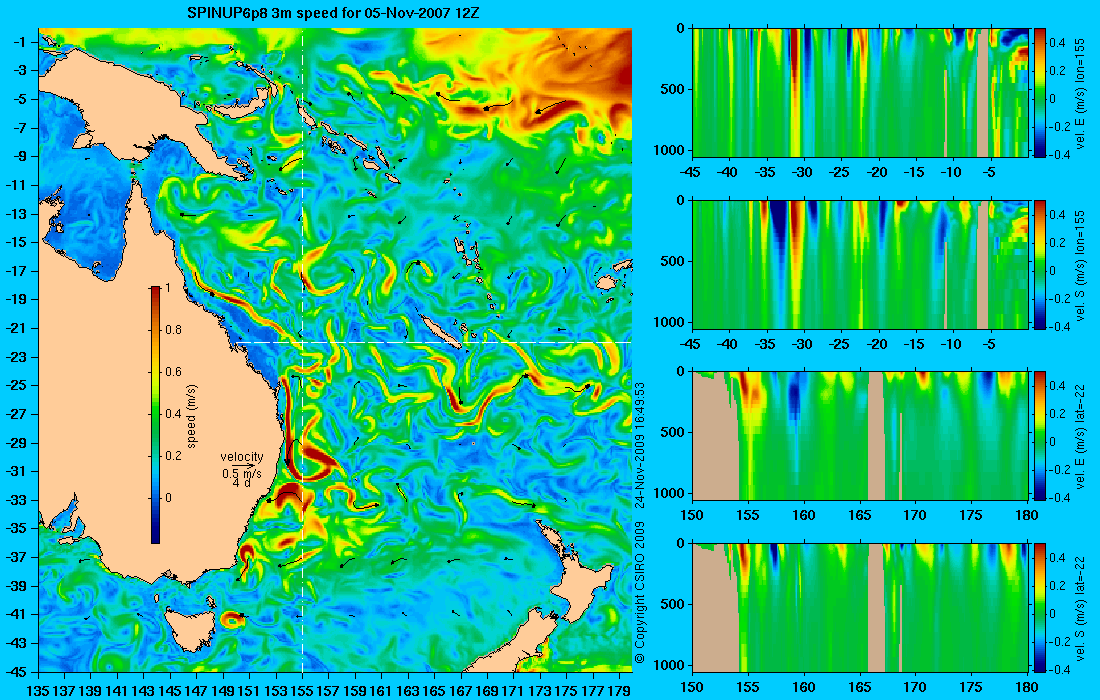This screenshot has width=1100, height=700.
Task: Click color bar beside "vel. E (m/s) lon=155"
Action: (1039, 93)
